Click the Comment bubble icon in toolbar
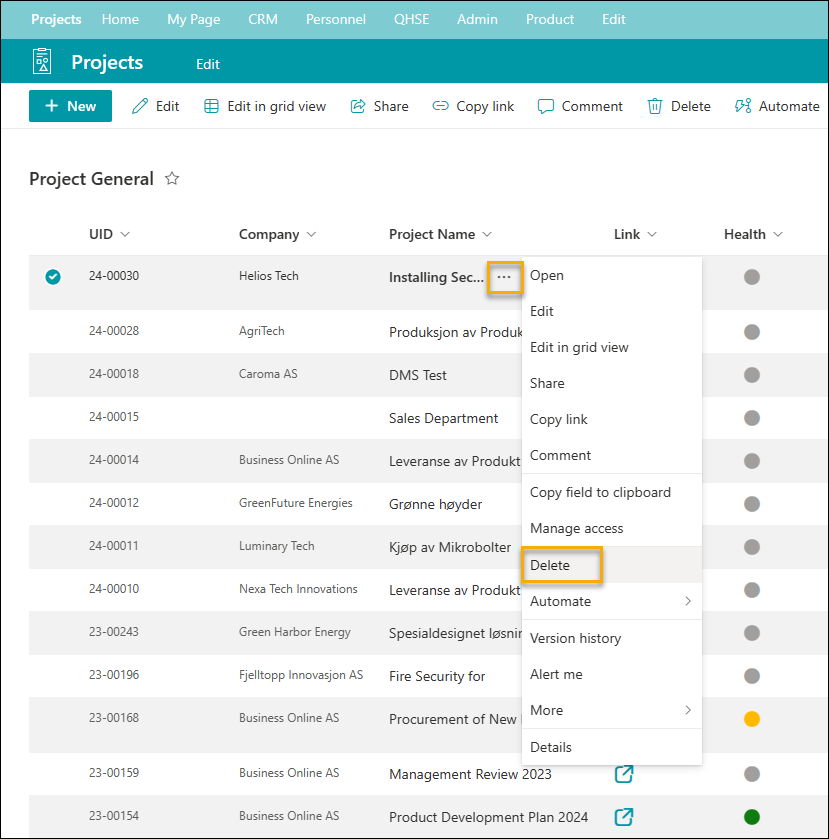Screen dimensions: 829x839 click(545, 106)
